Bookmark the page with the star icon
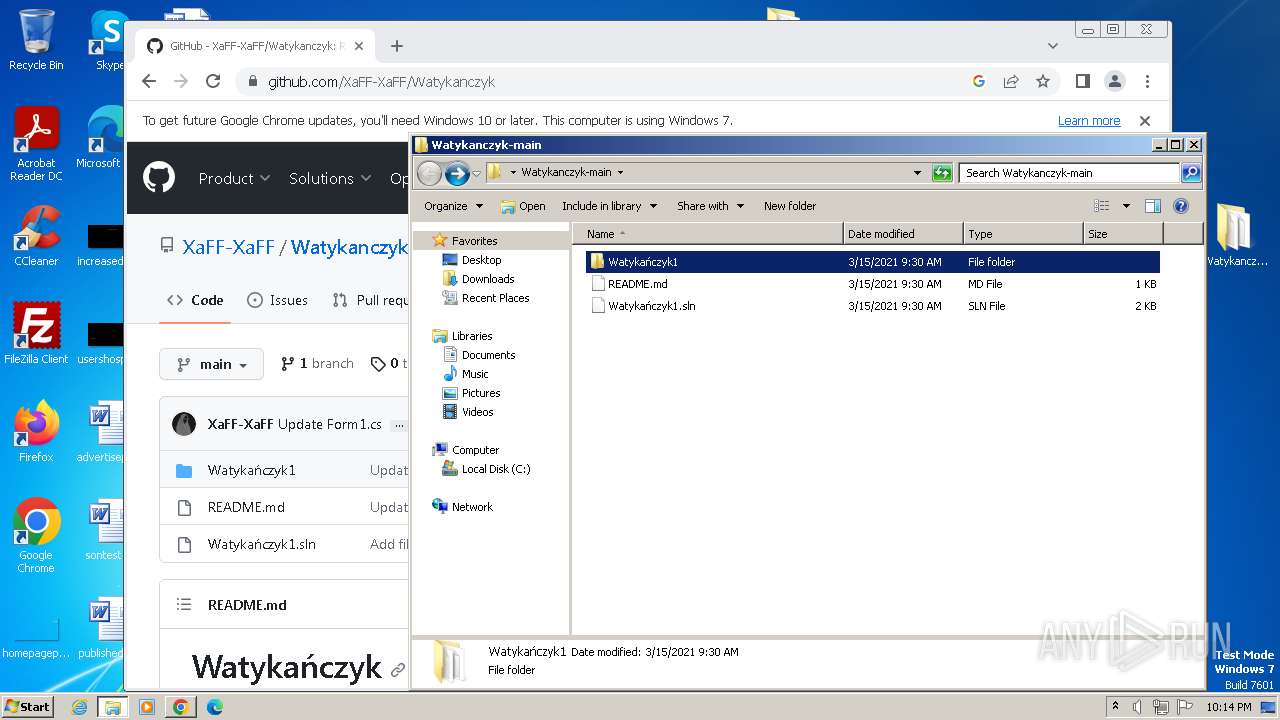Screen dimensions: 1280x720 click(1043, 82)
